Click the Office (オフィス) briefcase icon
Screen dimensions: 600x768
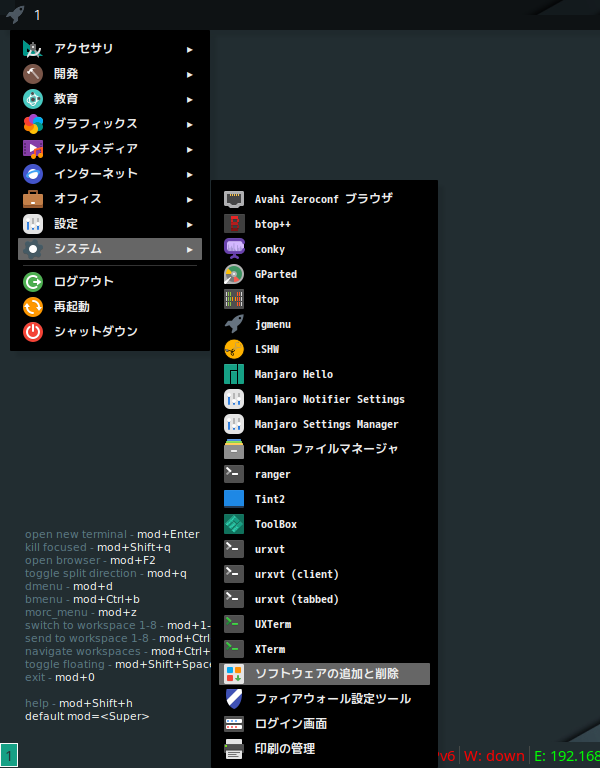(33, 199)
